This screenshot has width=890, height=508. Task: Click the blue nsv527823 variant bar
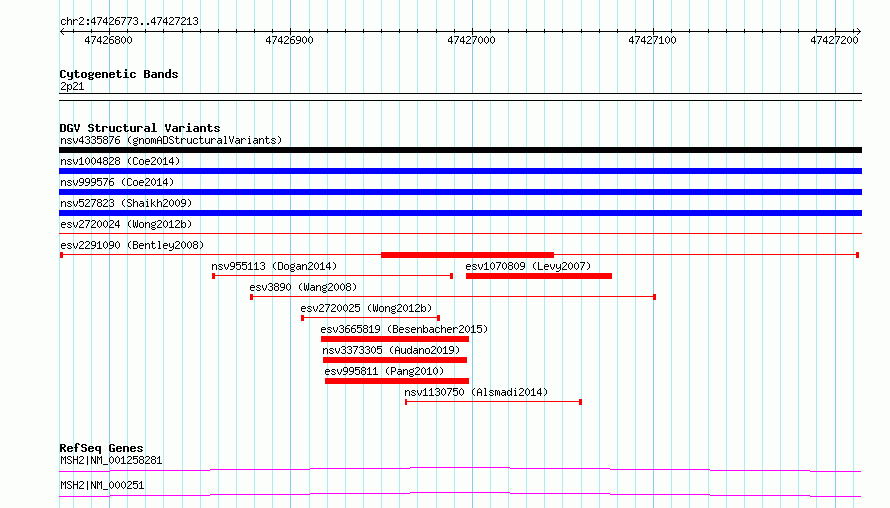click(x=460, y=213)
